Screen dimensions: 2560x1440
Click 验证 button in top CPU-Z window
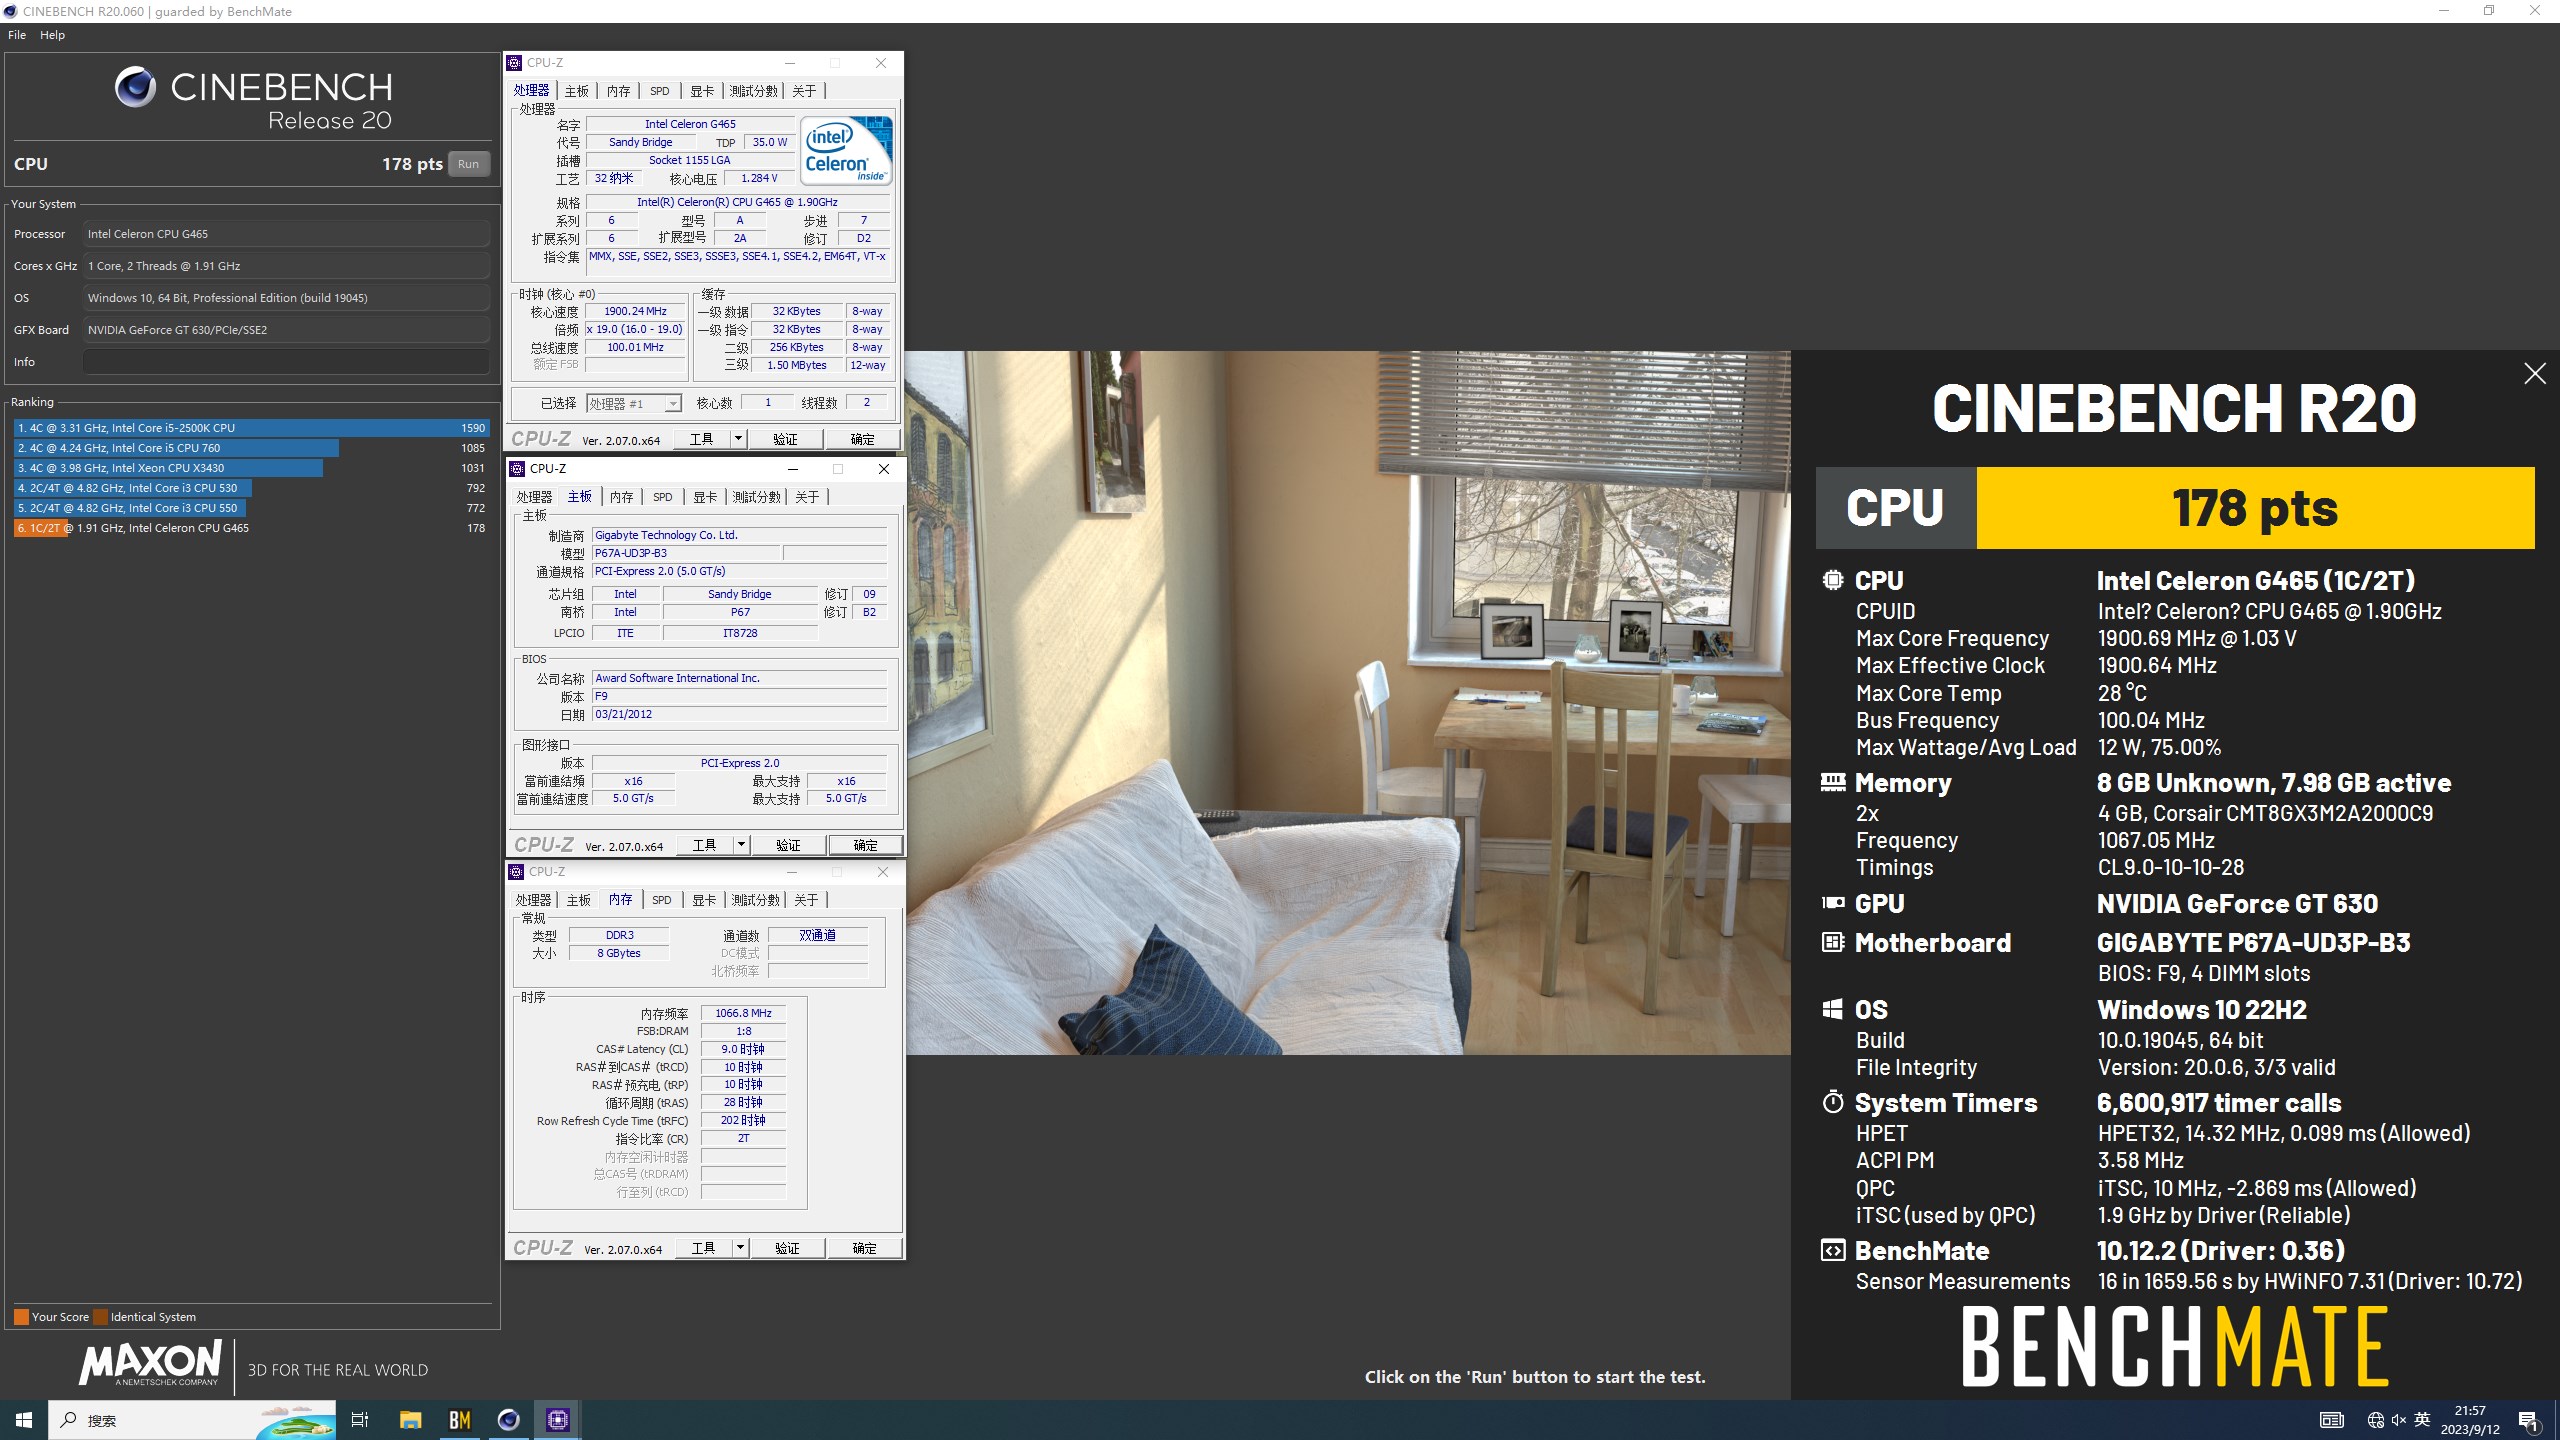[786, 439]
